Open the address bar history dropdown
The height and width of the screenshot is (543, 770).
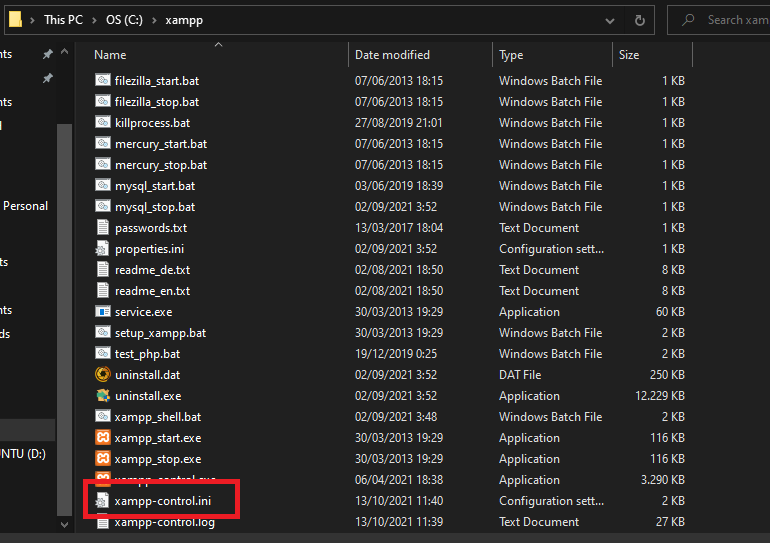click(610, 20)
